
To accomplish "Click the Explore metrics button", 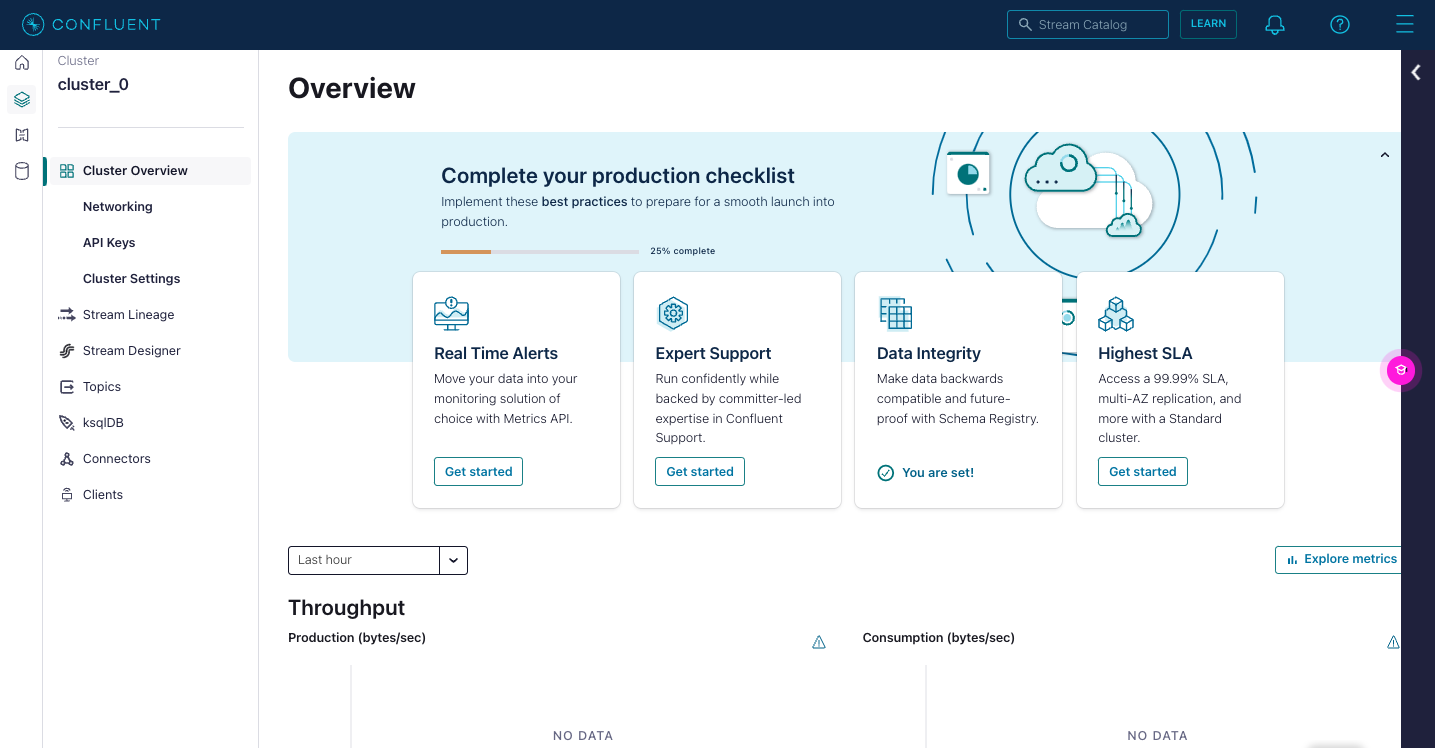I will pos(1338,560).
